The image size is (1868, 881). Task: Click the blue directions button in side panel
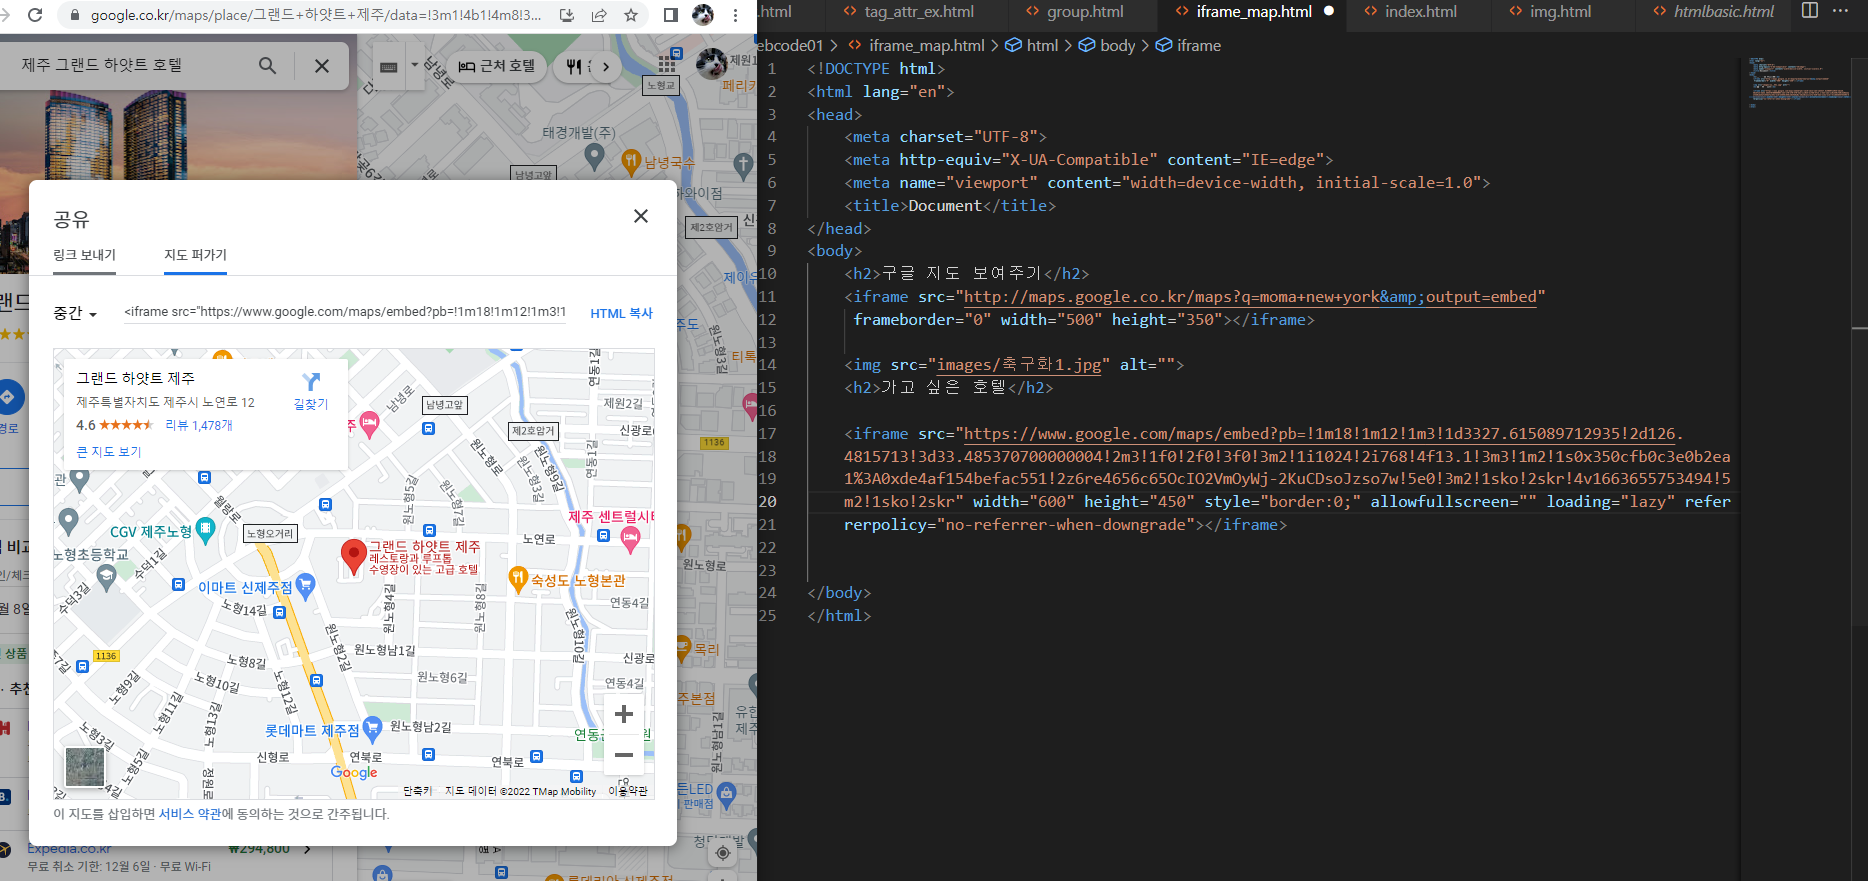[x=8, y=397]
